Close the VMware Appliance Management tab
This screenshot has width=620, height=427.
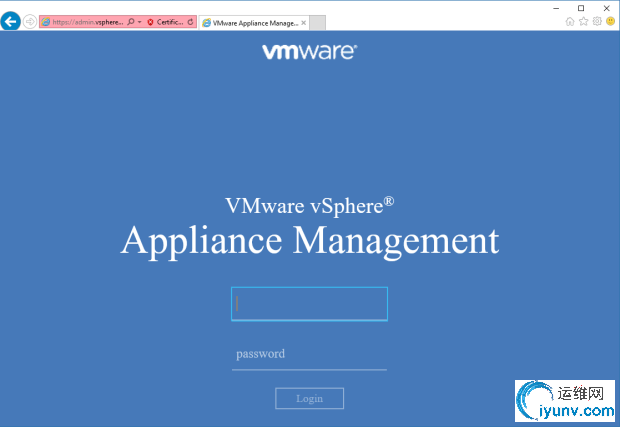click(x=303, y=23)
